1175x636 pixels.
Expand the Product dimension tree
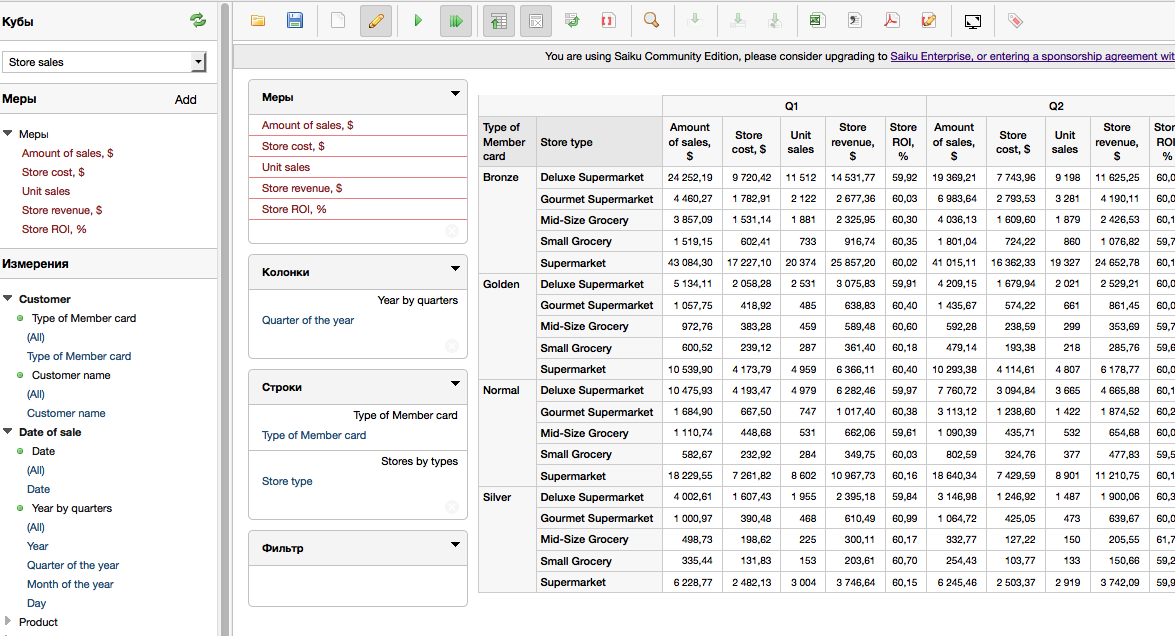click(8, 621)
